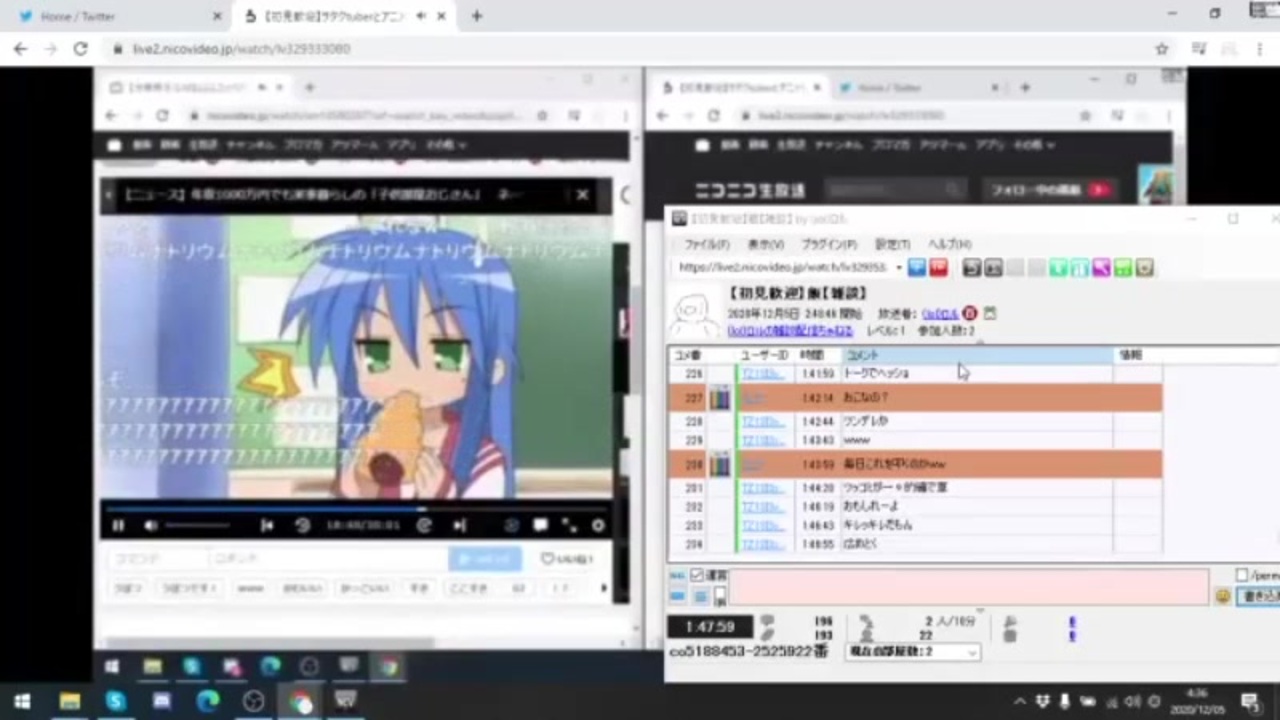
Task: Click the skip-to-end icon in video player
Action: (459, 525)
